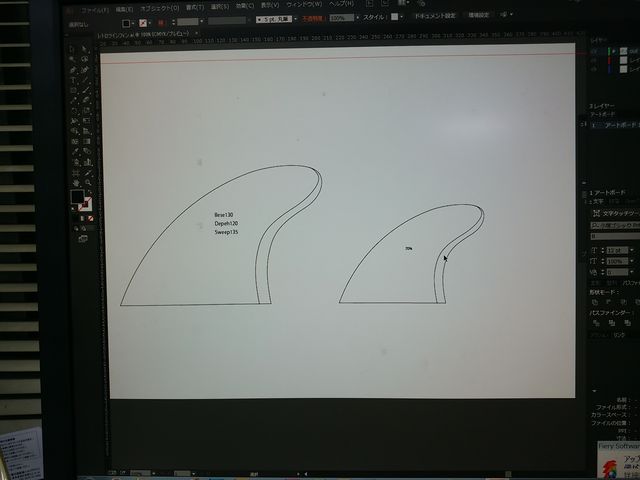Screen dimensions: 640x480
Task: Open the fill color dropdown in control bar
Action: coord(133,23)
